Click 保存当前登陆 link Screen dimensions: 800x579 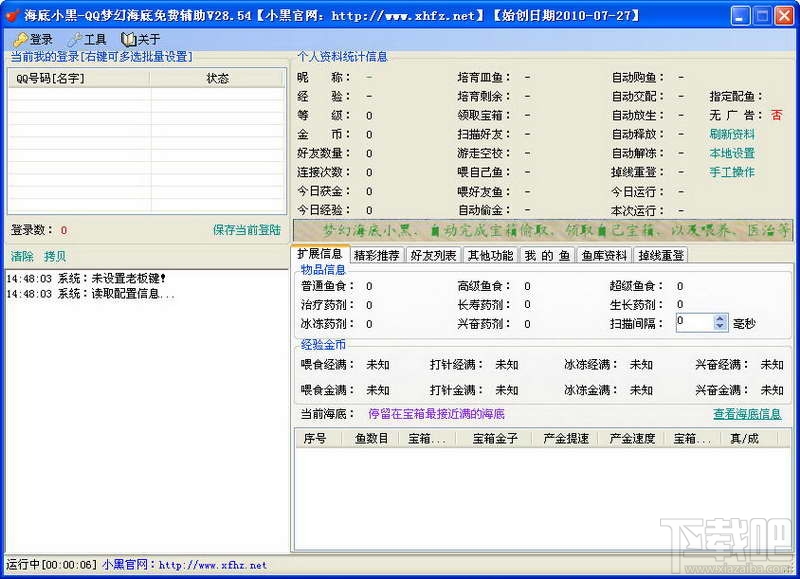point(247,230)
